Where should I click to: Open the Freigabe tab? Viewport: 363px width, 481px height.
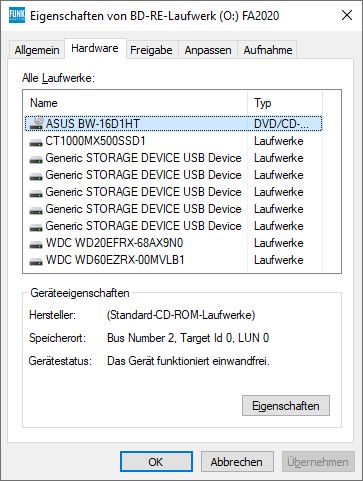coord(151,50)
